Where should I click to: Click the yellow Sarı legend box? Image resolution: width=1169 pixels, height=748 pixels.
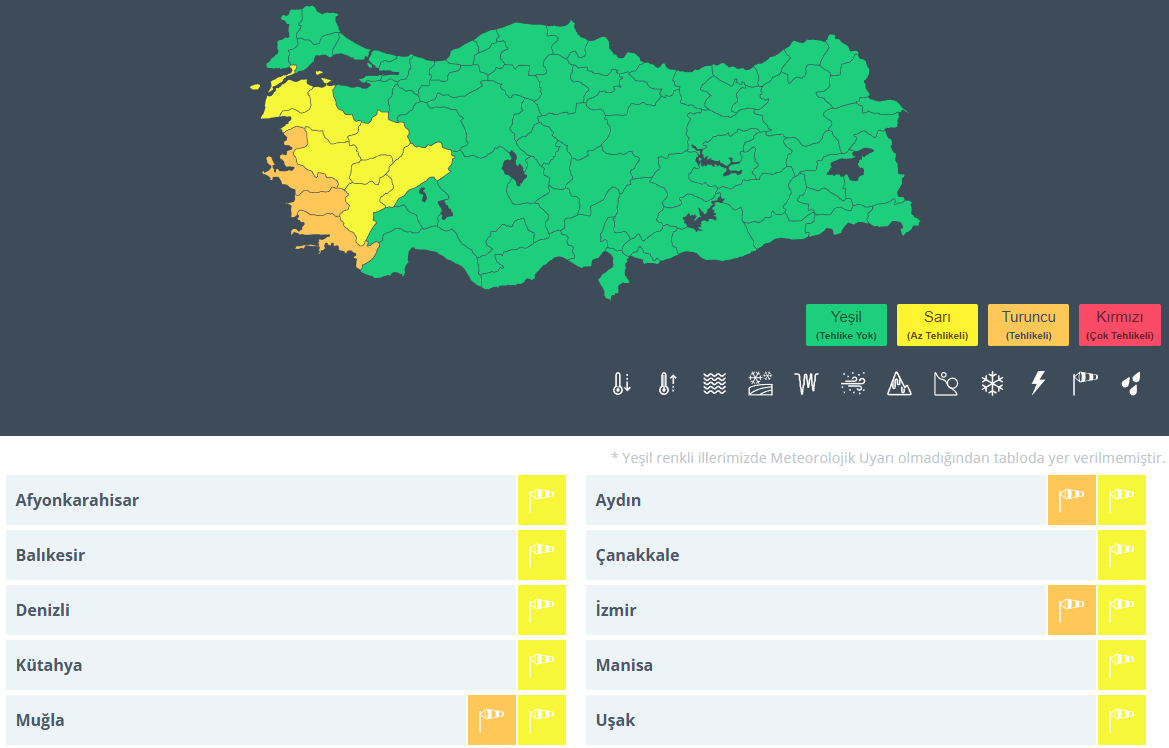coord(937,324)
